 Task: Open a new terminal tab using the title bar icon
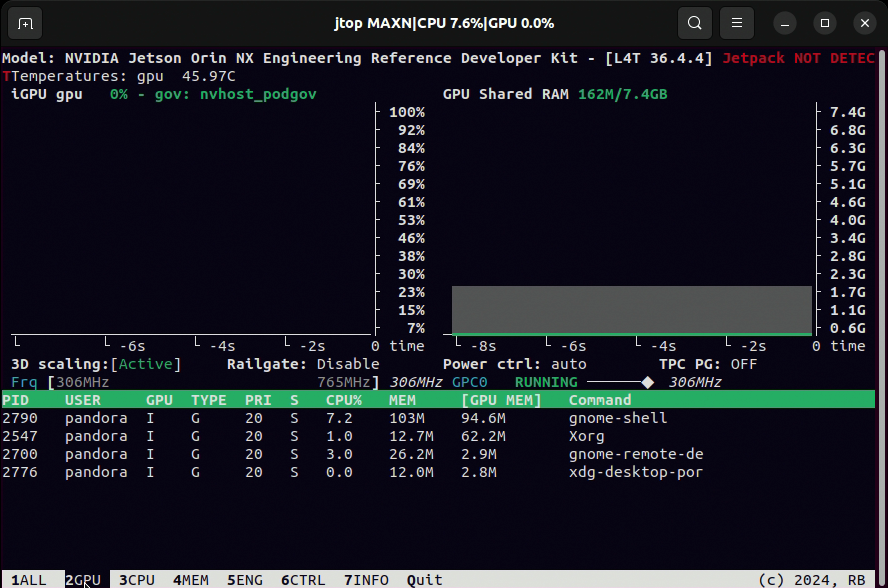pyautogui.click(x=25, y=22)
